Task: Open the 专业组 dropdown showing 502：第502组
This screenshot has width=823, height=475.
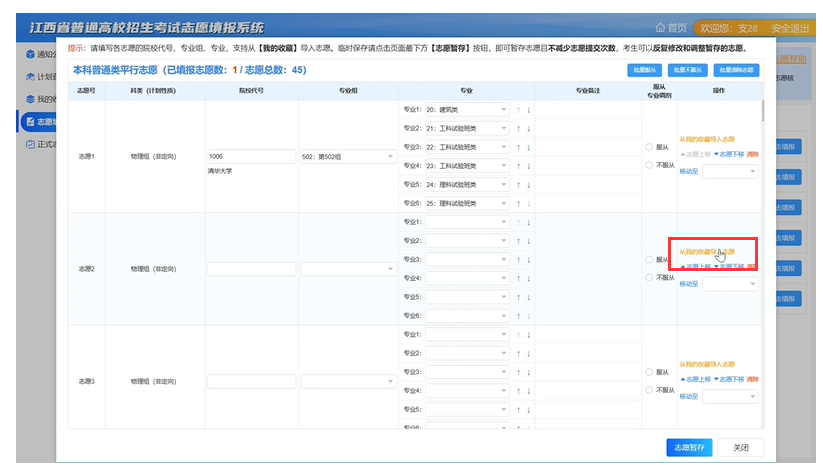Action: click(x=347, y=156)
